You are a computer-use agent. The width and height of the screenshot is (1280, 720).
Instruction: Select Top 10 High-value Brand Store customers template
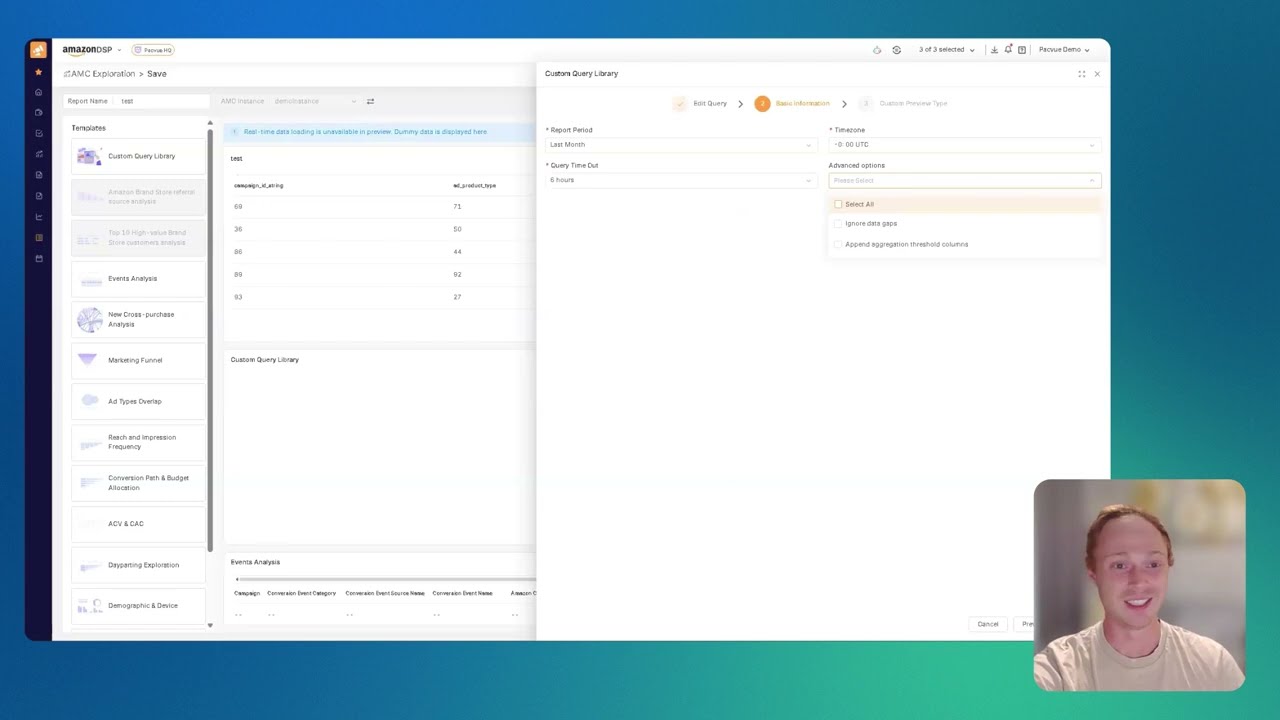138,238
